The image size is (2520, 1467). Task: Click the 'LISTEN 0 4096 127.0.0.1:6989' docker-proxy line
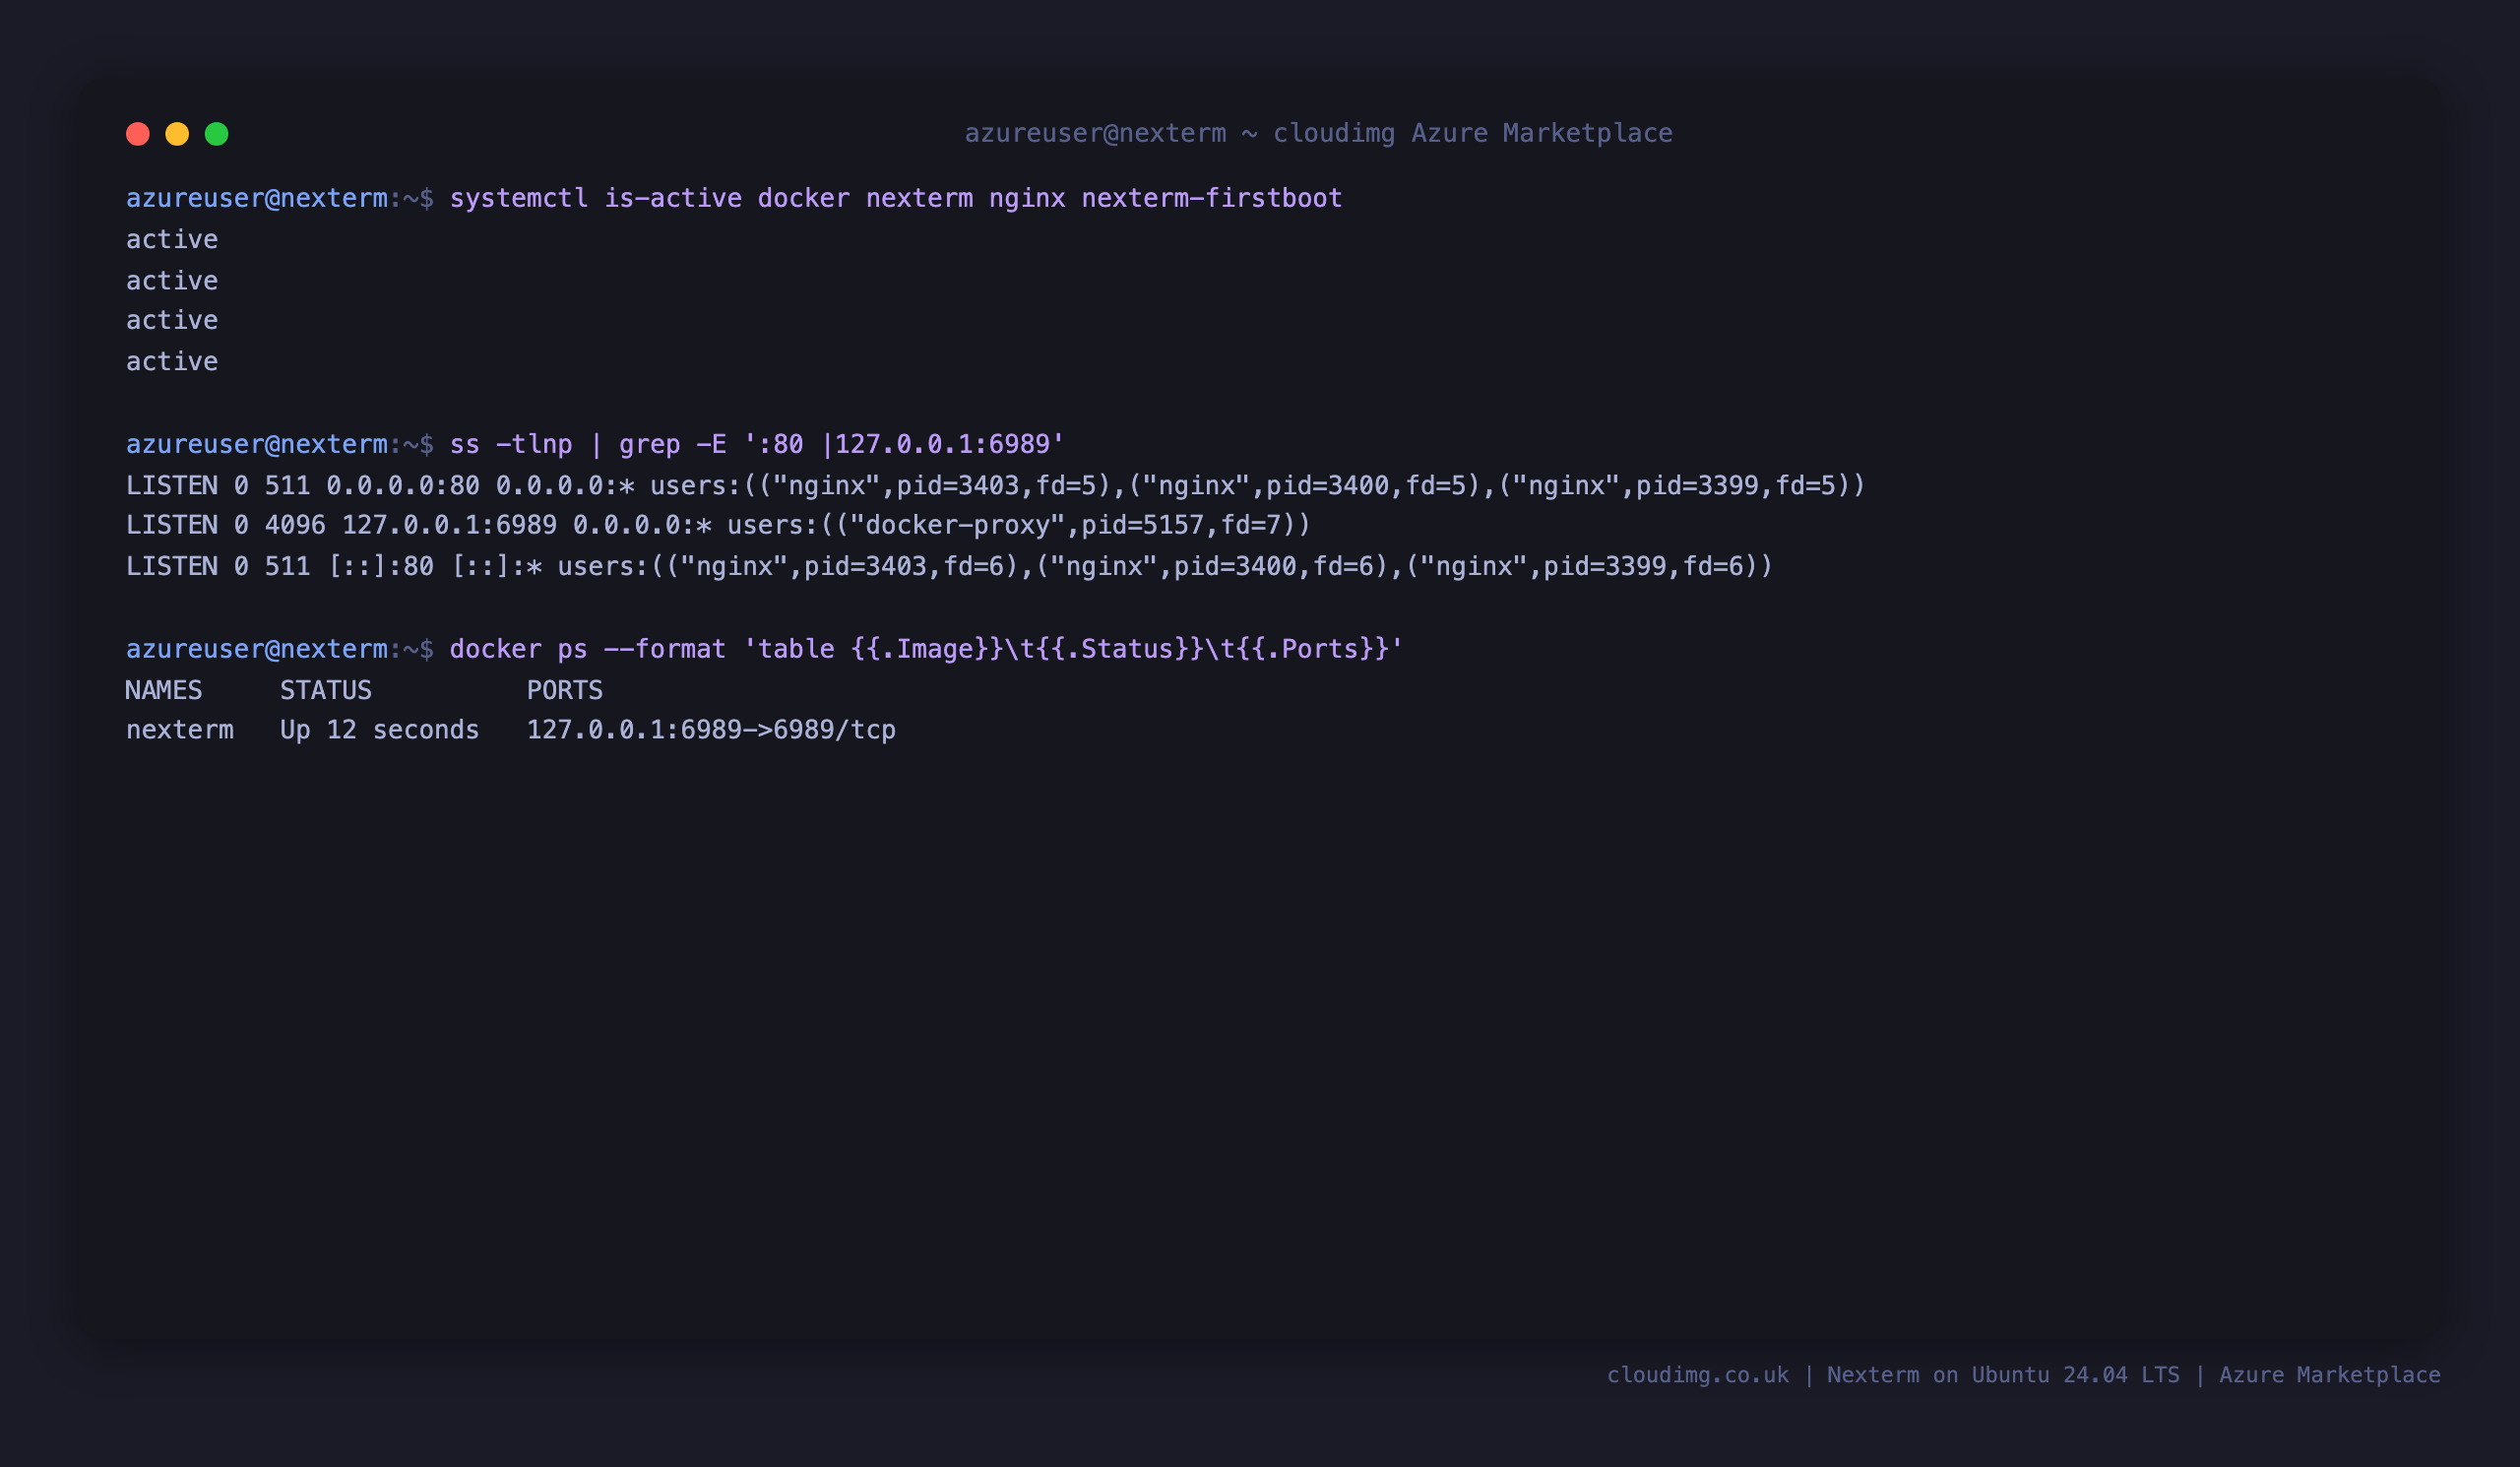point(718,525)
